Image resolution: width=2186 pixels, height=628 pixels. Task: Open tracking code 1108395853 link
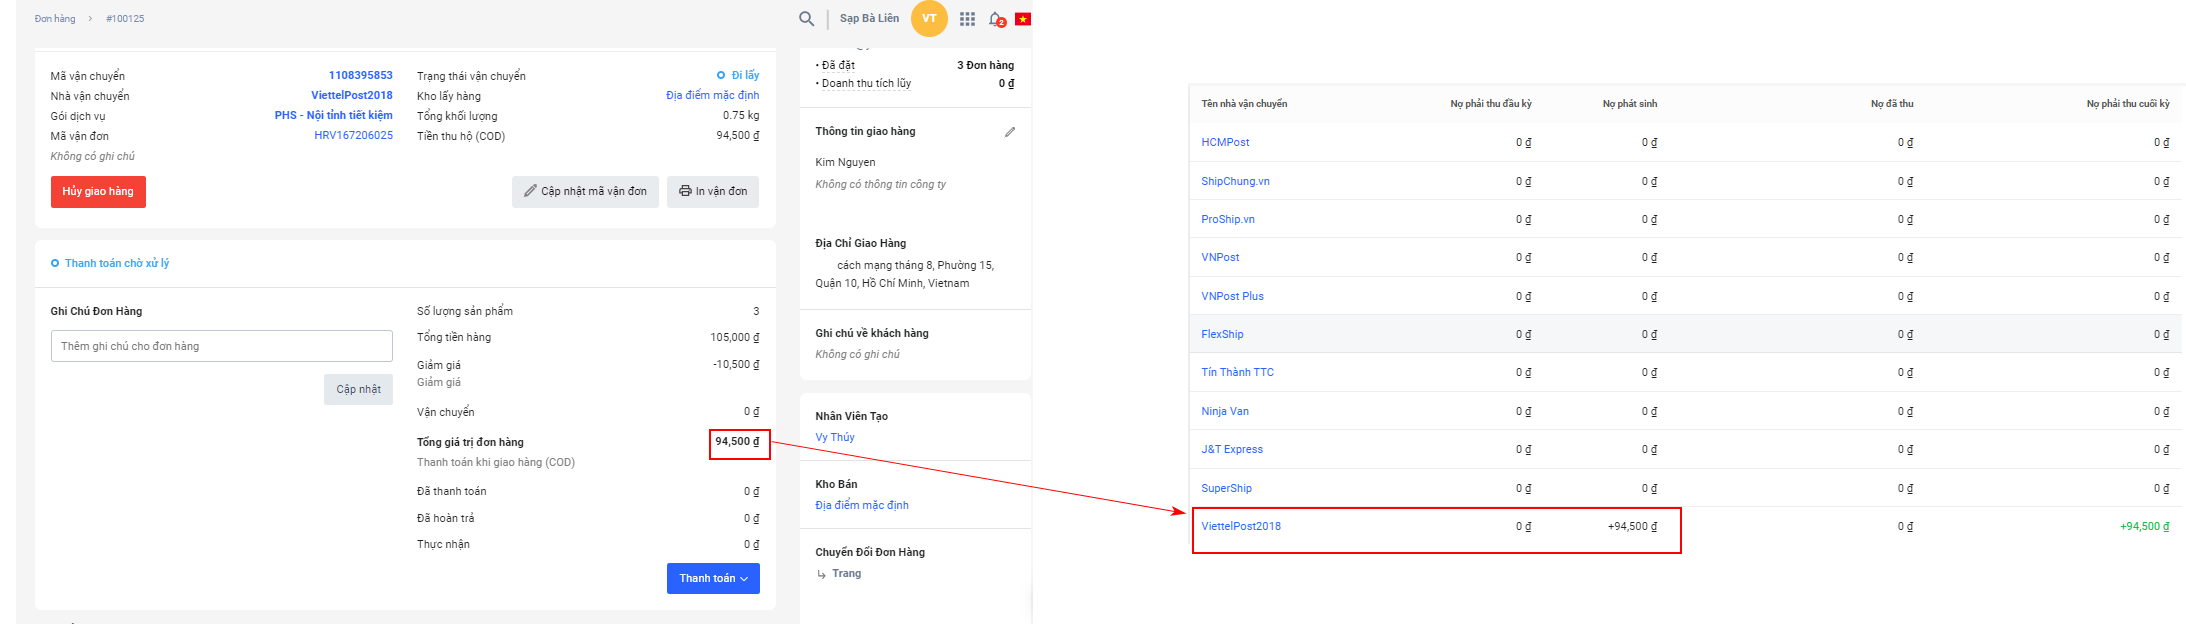(360, 76)
